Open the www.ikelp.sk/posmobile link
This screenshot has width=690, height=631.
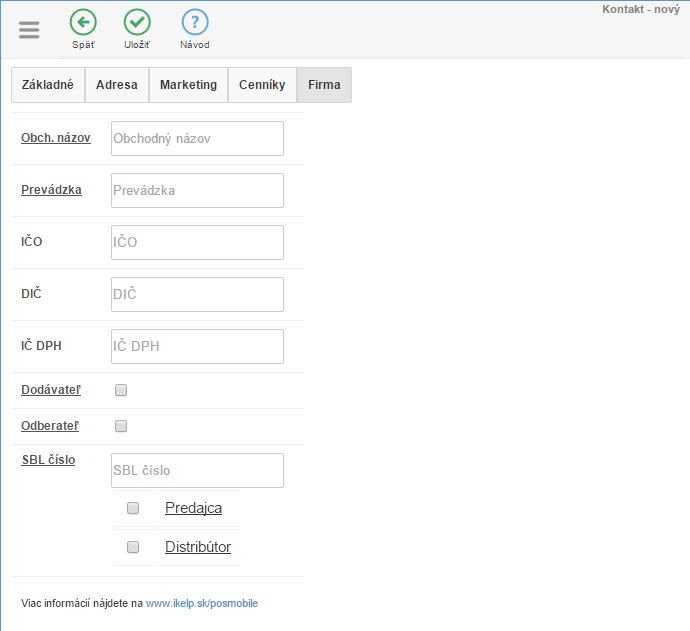[x=201, y=604]
